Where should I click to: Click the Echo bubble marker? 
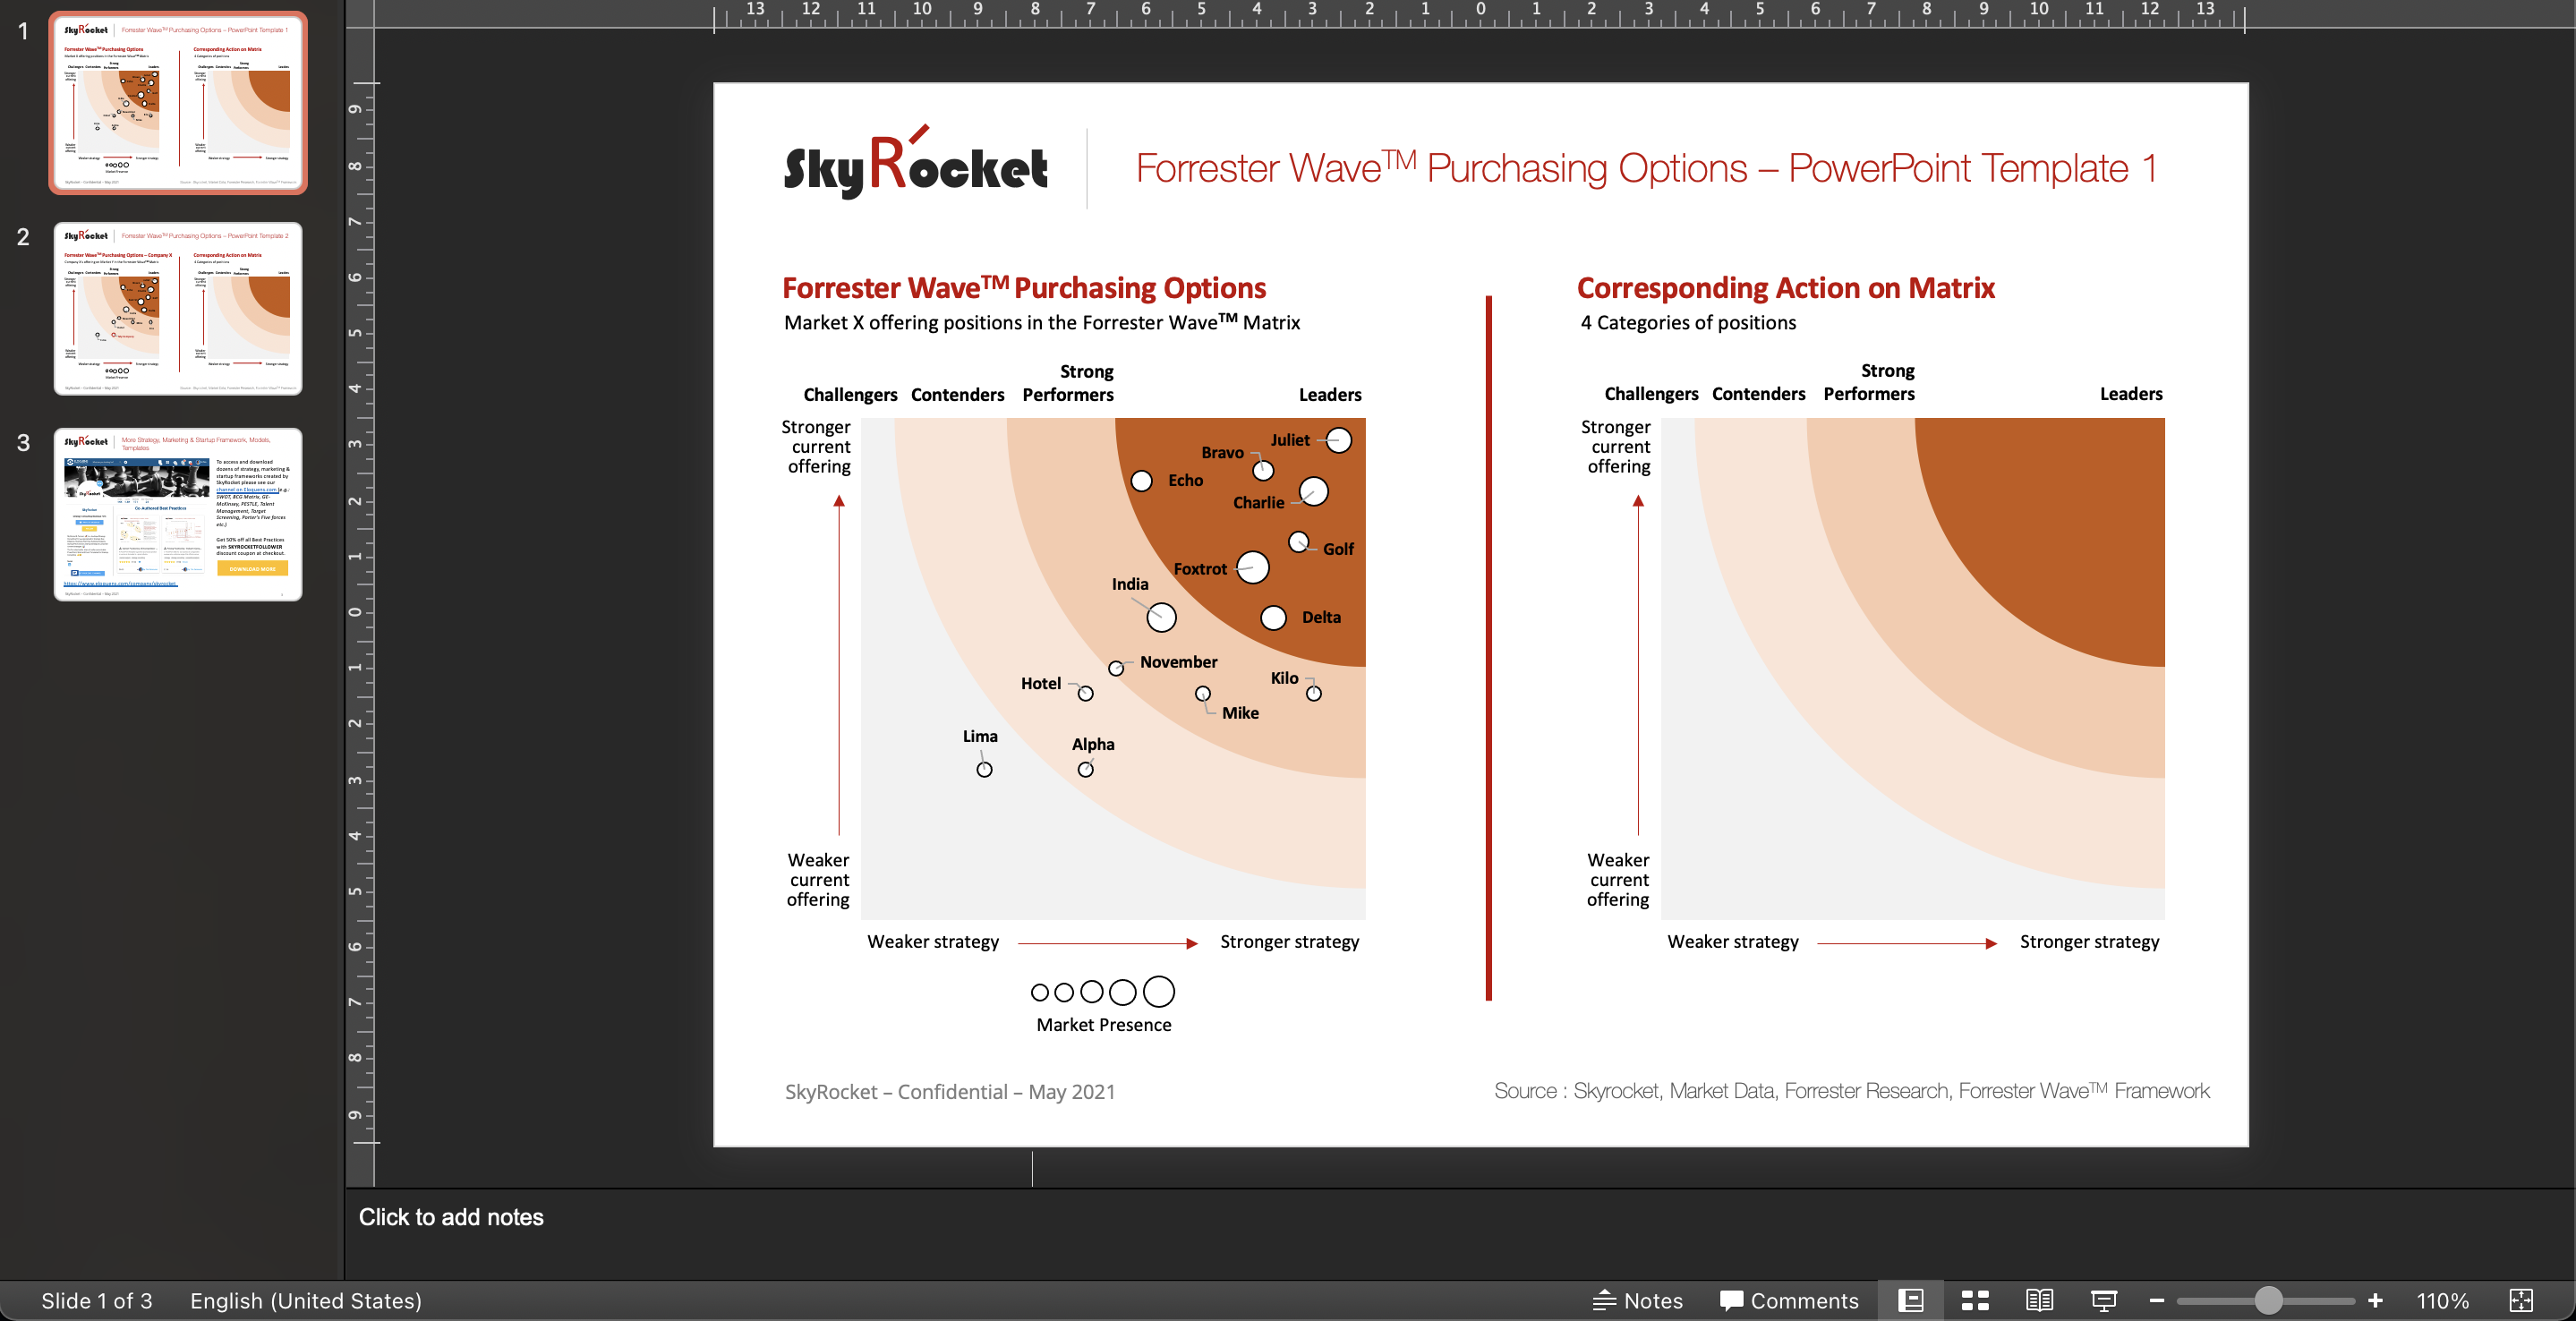point(1141,481)
